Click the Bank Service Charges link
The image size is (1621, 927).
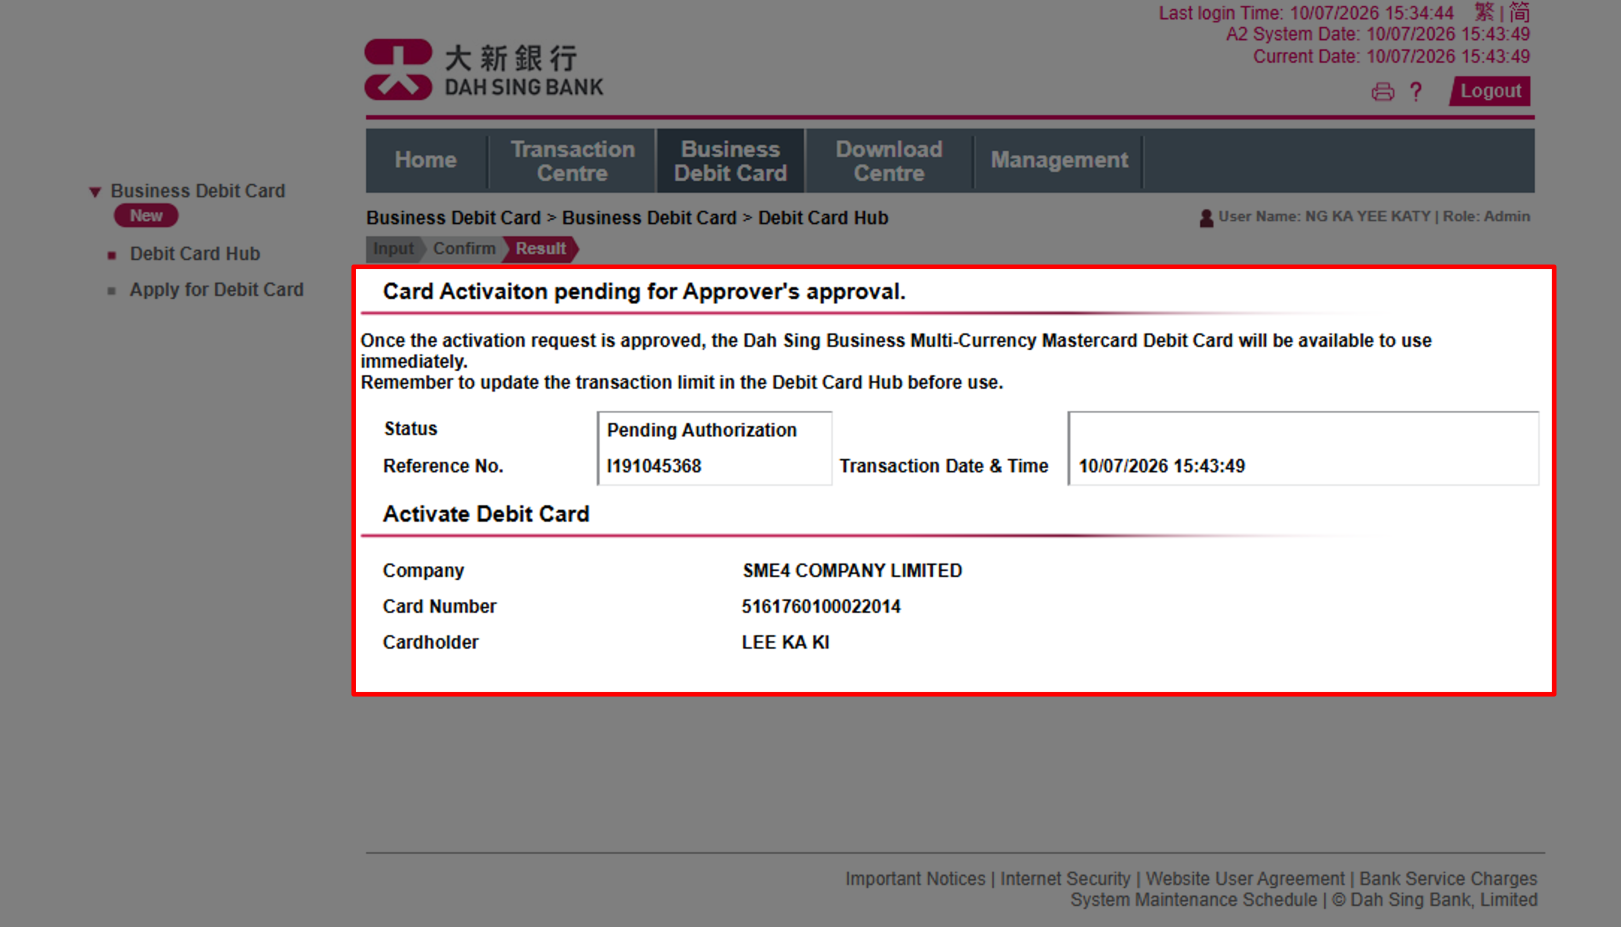coord(1447,878)
